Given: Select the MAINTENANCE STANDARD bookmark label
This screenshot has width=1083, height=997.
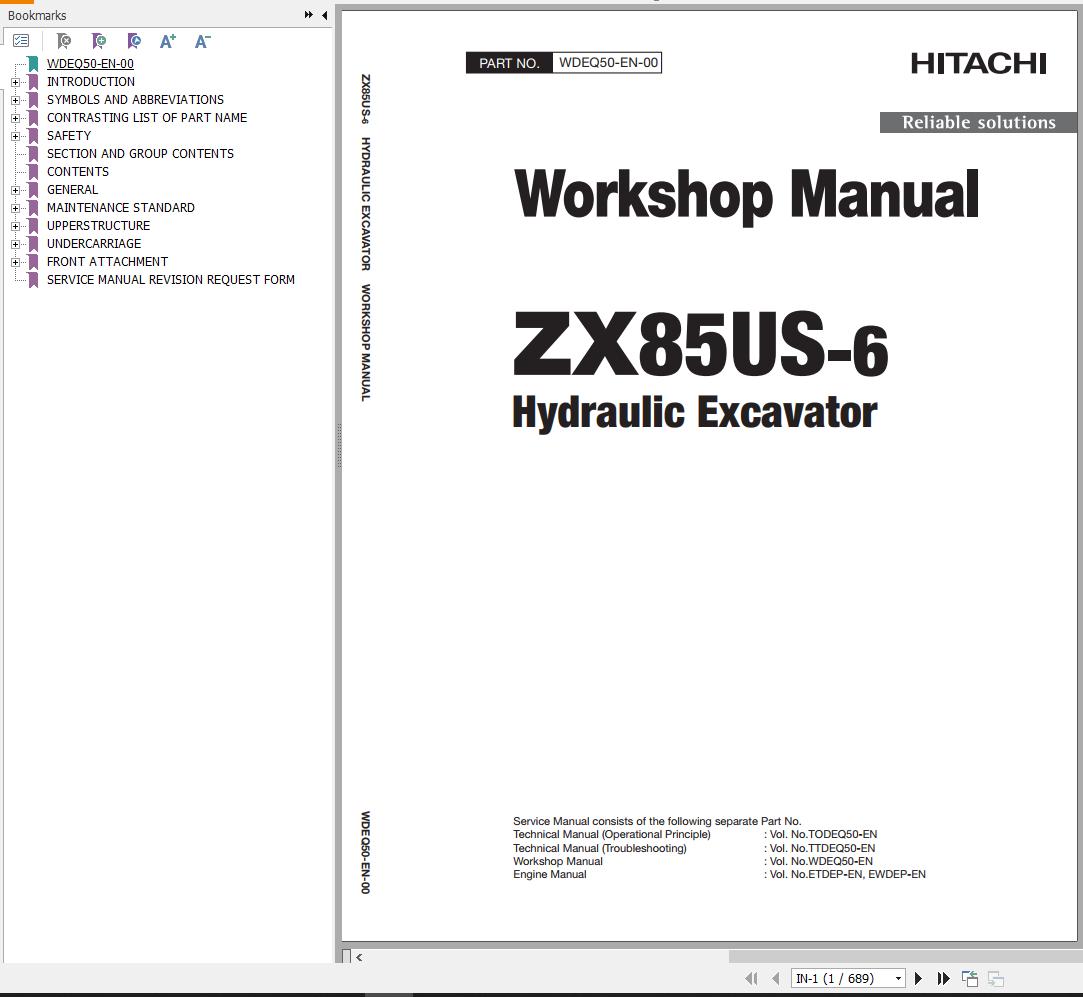Looking at the screenshot, I should click(x=121, y=207).
